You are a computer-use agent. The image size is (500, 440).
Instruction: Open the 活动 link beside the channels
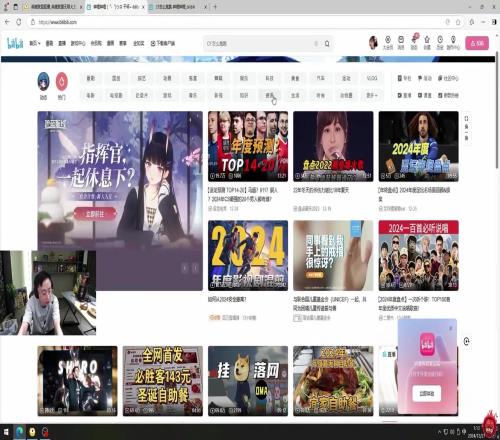coord(425,78)
